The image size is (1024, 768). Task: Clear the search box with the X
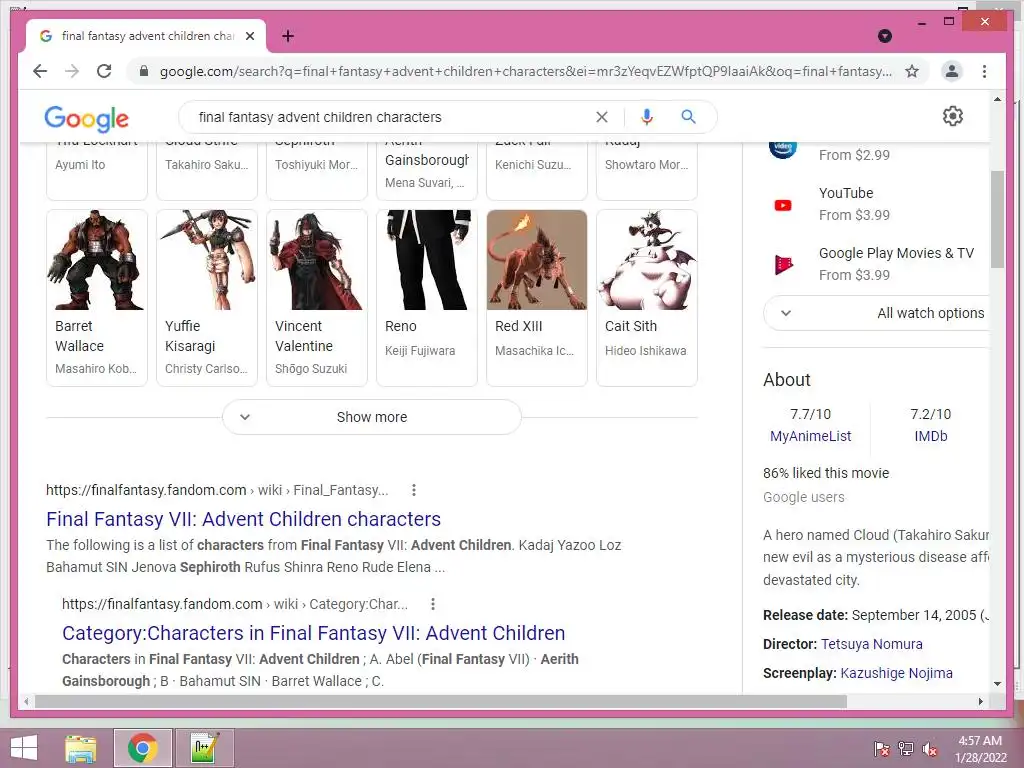601,117
